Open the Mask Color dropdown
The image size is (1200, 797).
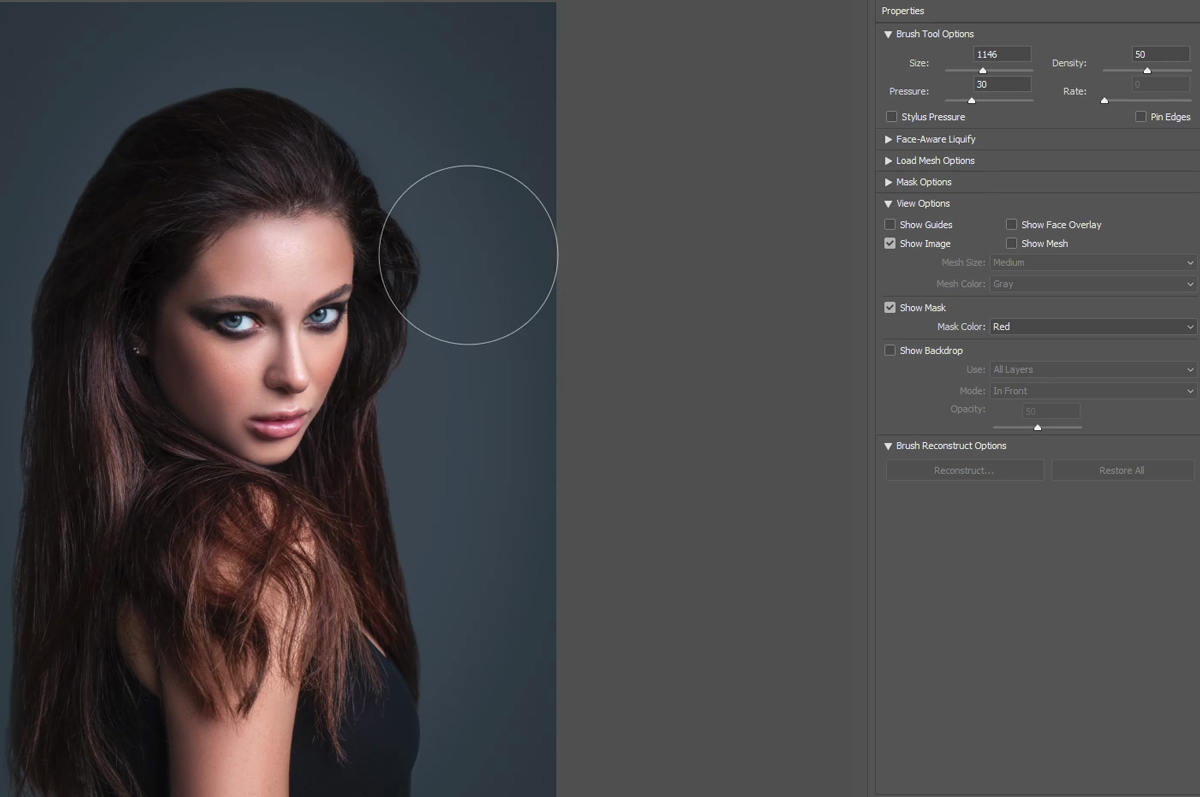click(x=1092, y=326)
